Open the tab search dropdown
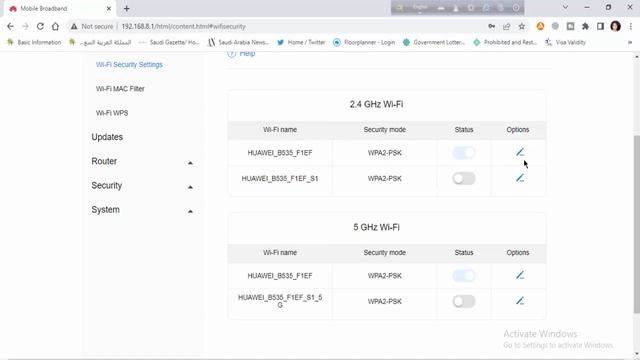Viewport: 640px width, 360px height. [x=565, y=7]
